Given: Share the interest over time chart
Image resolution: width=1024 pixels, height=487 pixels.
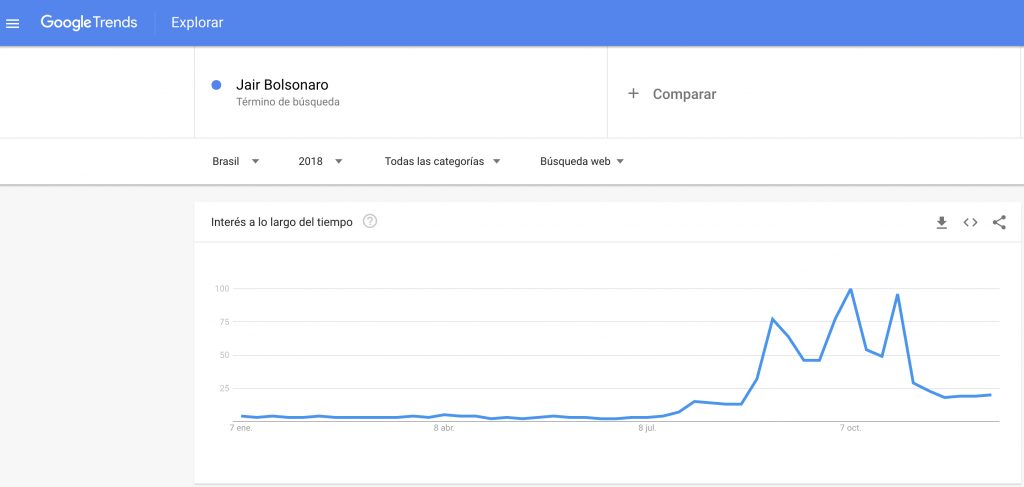Looking at the screenshot, I should click(x=999, y=223).
